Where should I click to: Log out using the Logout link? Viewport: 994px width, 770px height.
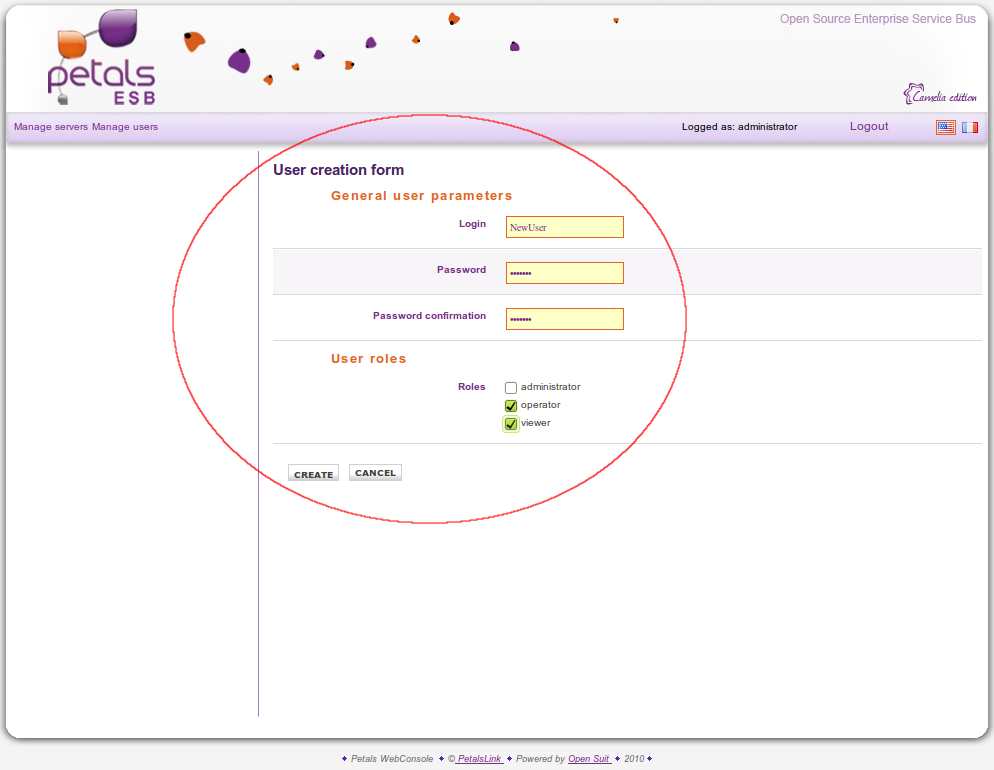coord(869,126)
